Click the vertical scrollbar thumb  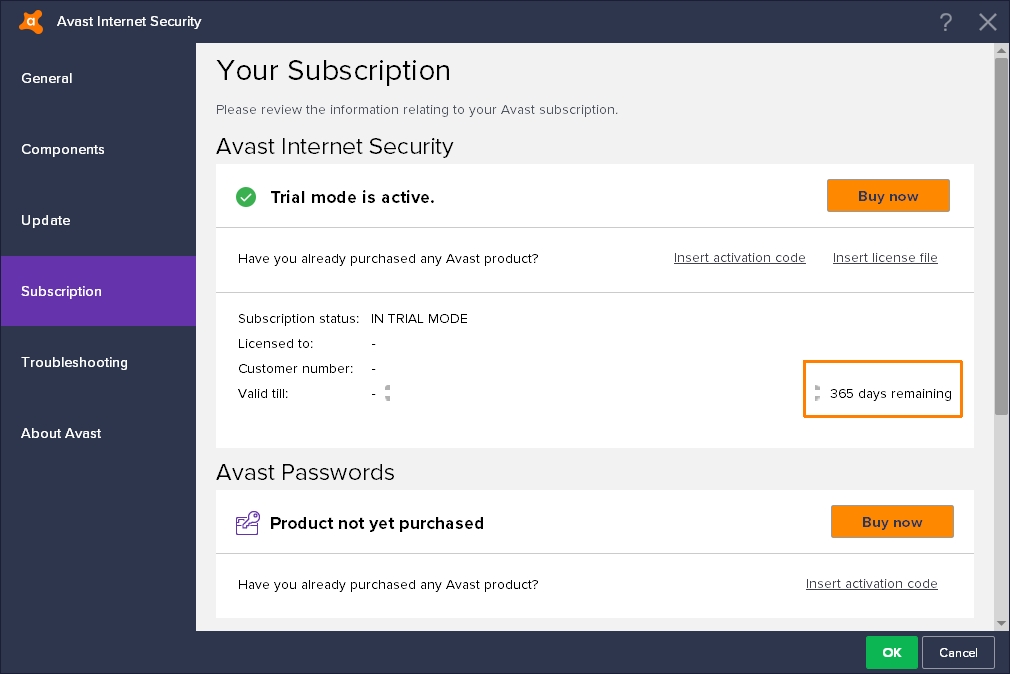(1001, 235)
